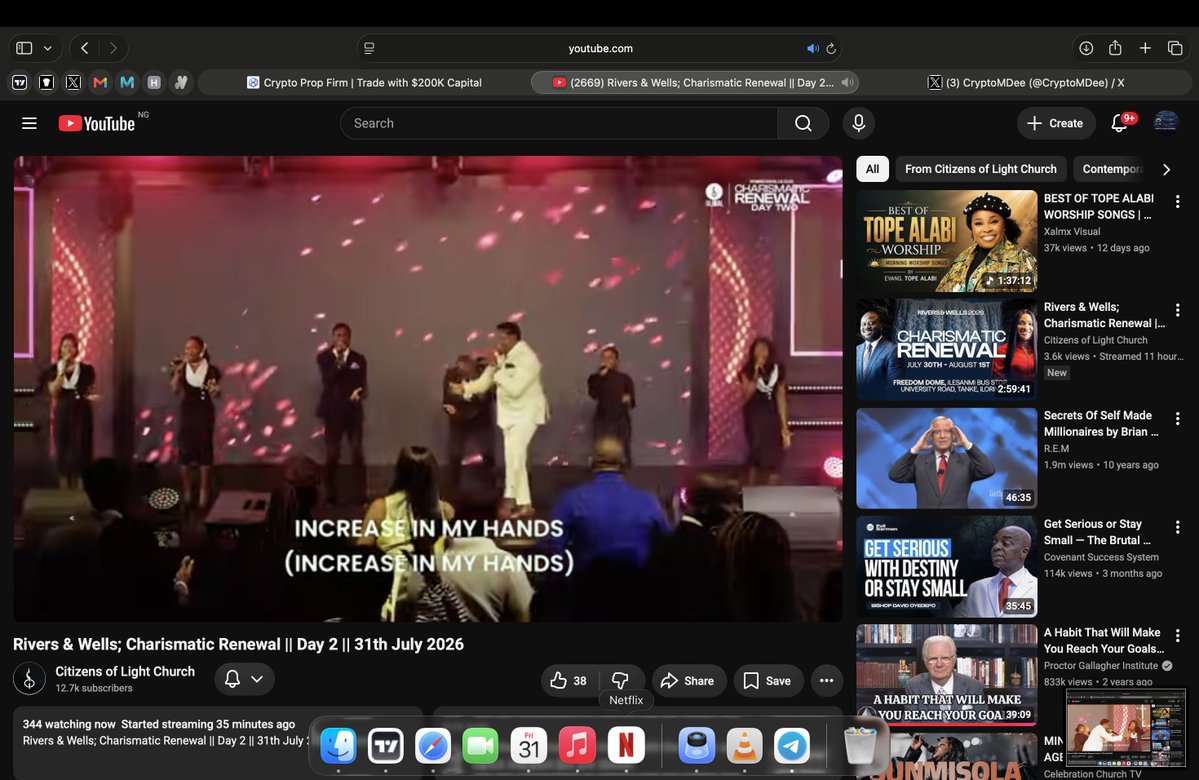Image resolution: width=1199 pixels, height=780 pixels.
Task: Open Citizens of Light Church channel avatar
Action: 29,679
